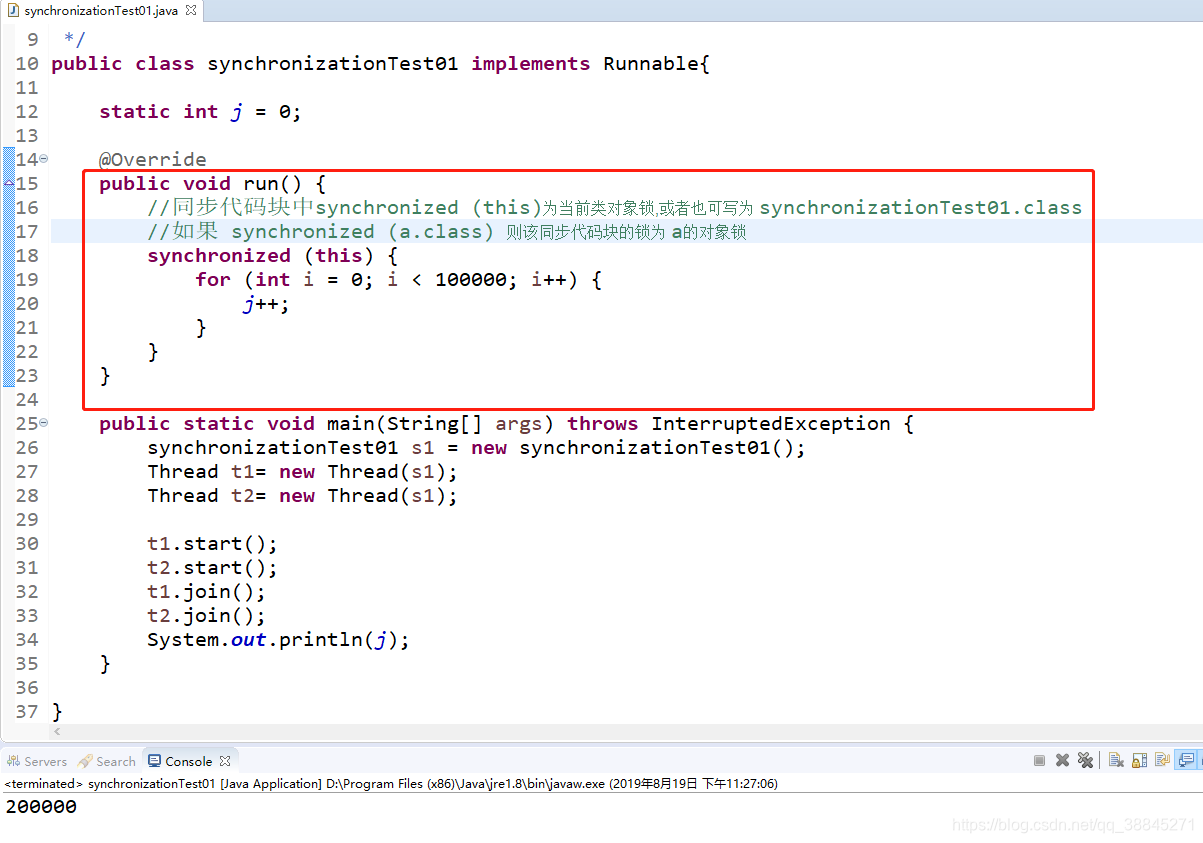Activate the Console tab

(189, 761)
